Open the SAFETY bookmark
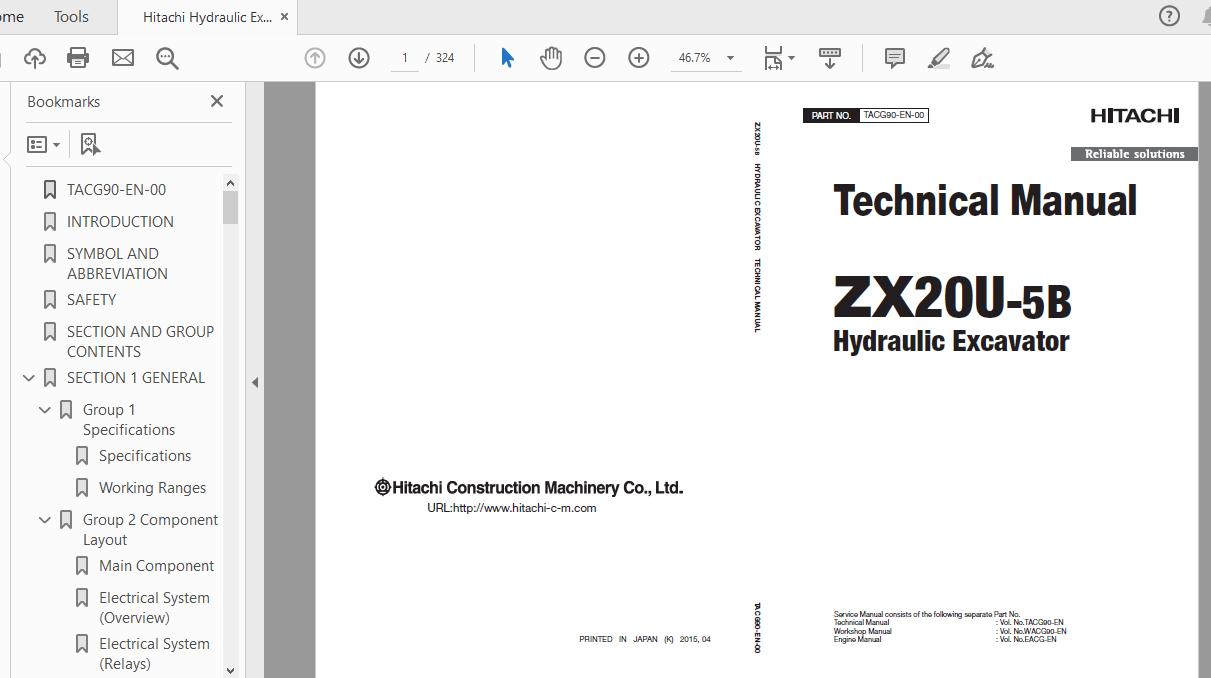 pos(91,300)
